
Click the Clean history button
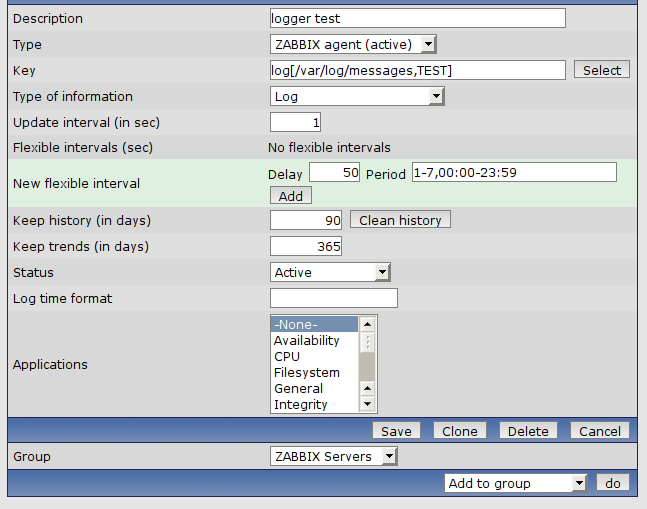coord(400,219)
